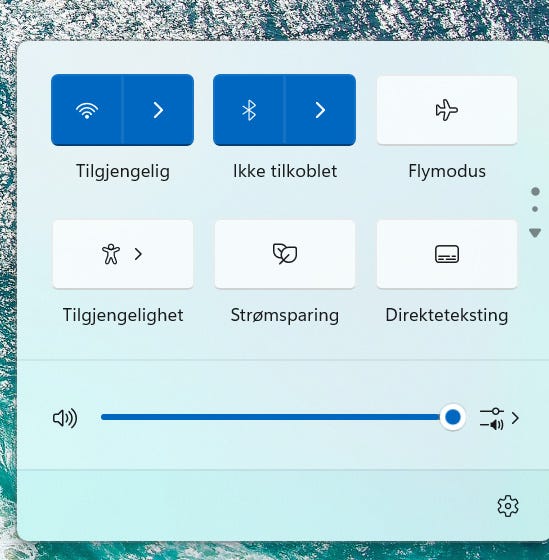The width and height of the screenshot is (549, 560).
Task: Expand accessibility options chevron arrow
Action: pyautogui.click(x=139, y=254)
